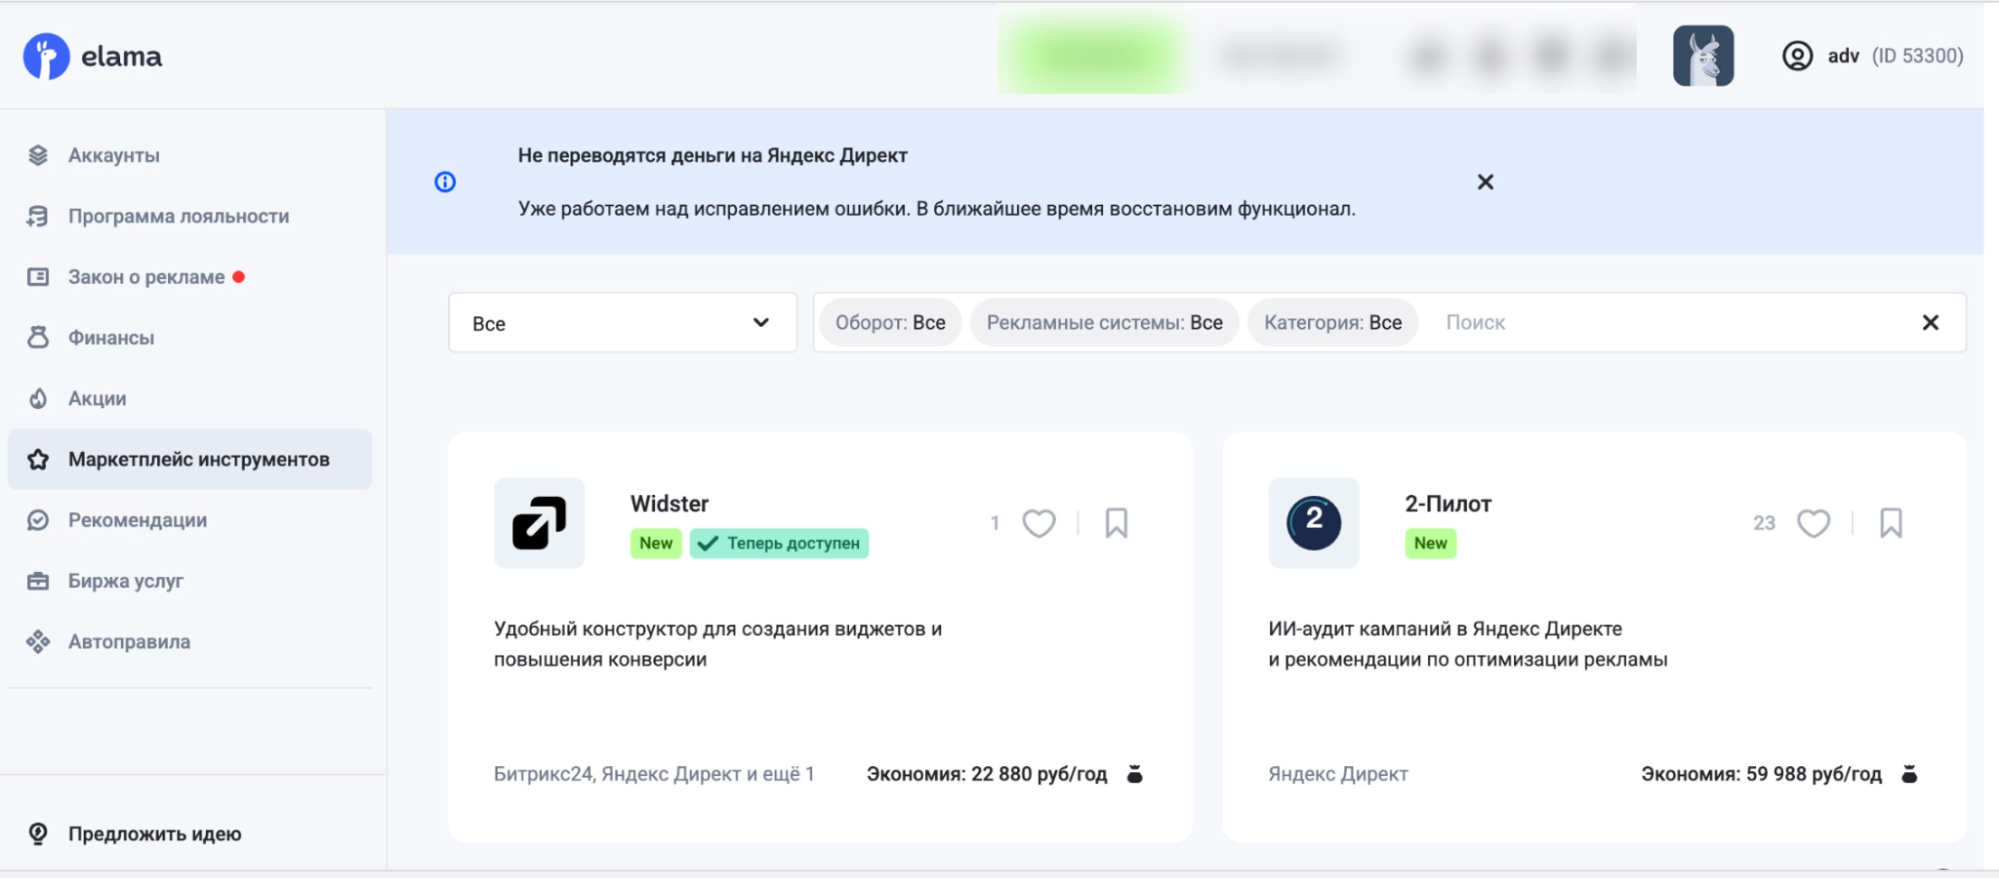Click the 2-Пилот New badge
Image resolution: width=1999 pixels, height=879 pixels.
(1431, 543)
